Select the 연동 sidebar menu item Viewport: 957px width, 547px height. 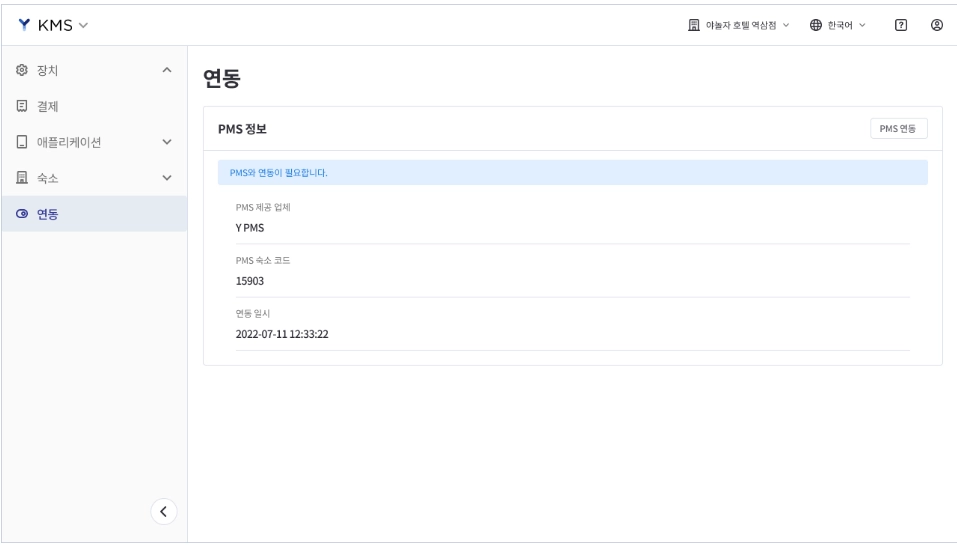click(95, 214)
